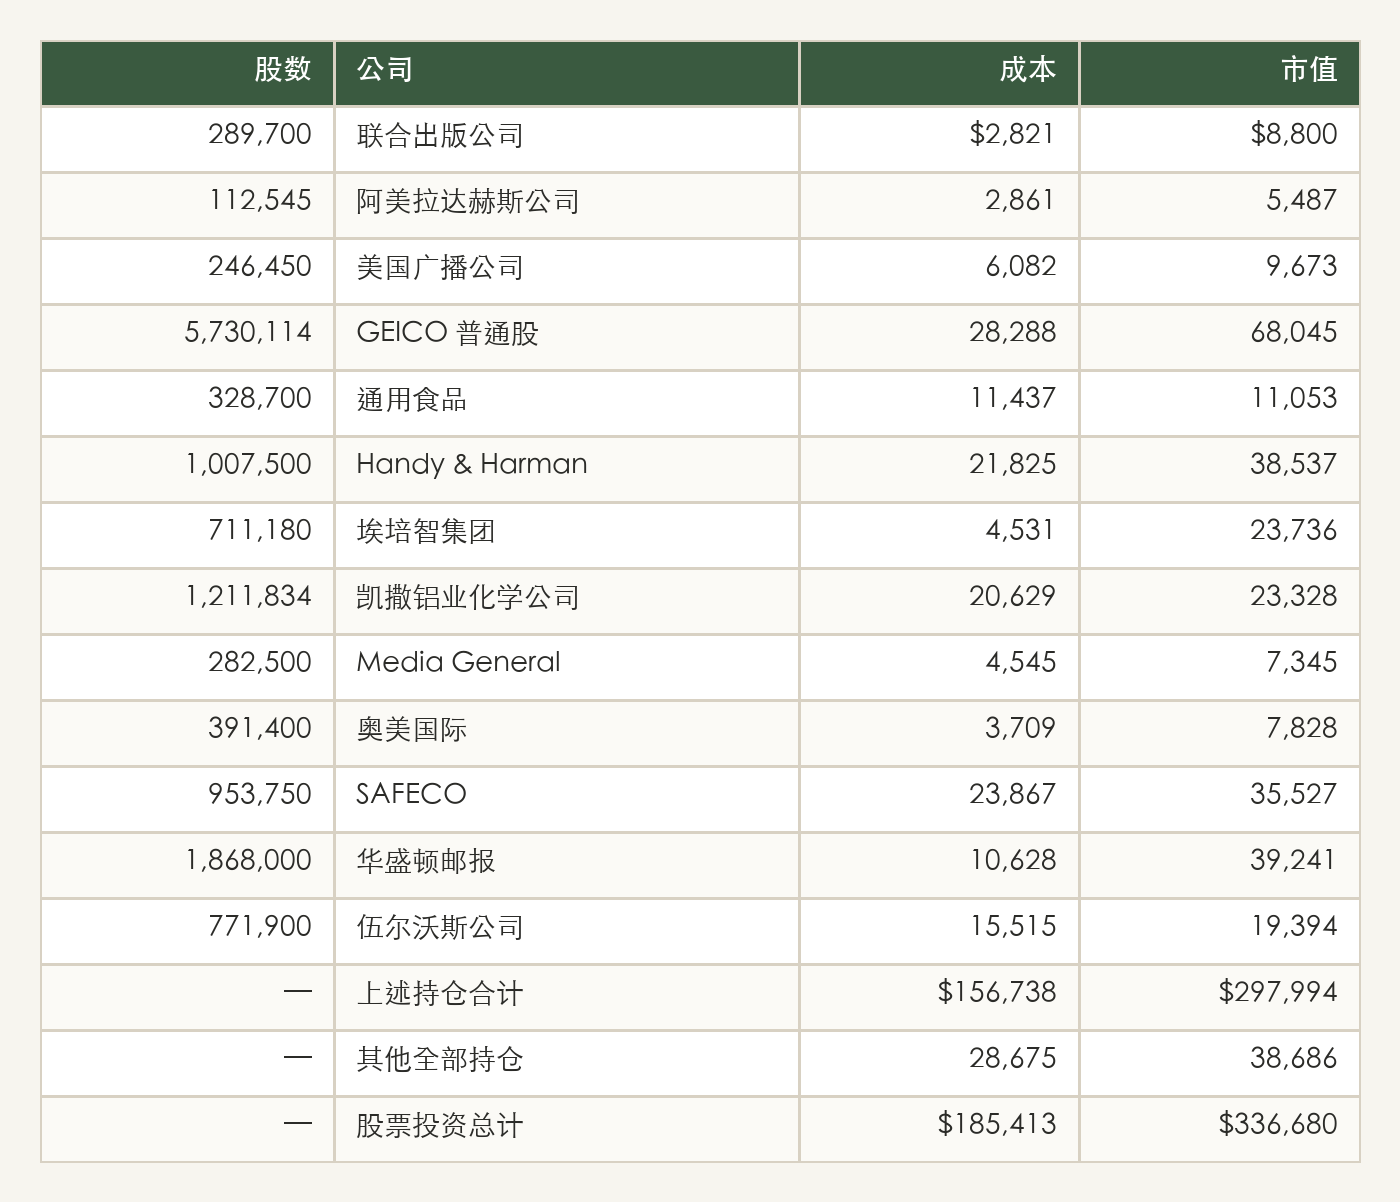Viewport: 1400px width, 1202px height.
Task: Select cost value 21,825
Action: coord(1012,465)
